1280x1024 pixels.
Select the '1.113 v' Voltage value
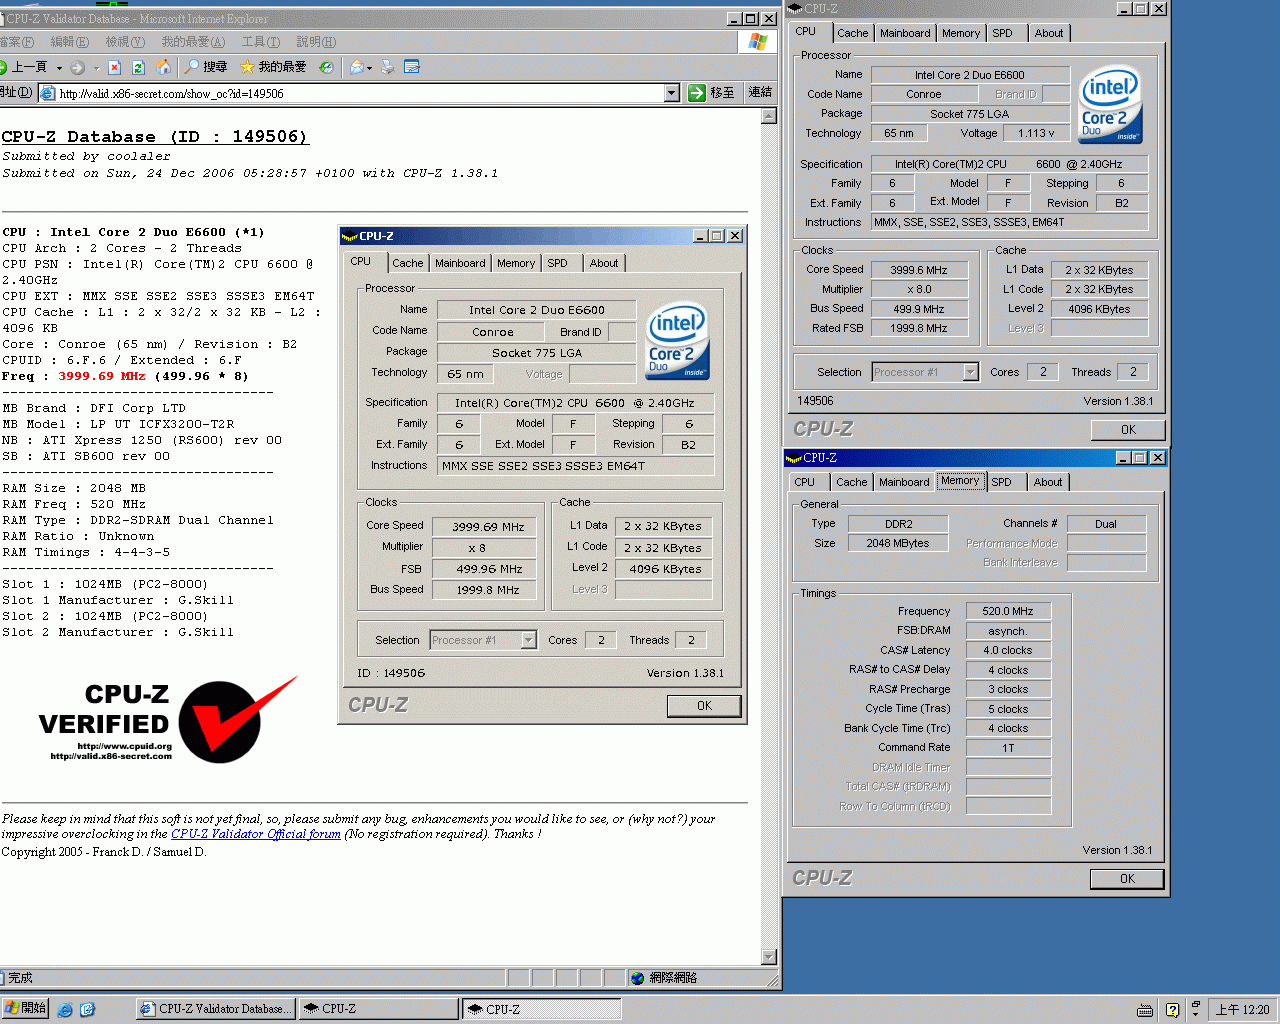click(x=1036, y=133)
